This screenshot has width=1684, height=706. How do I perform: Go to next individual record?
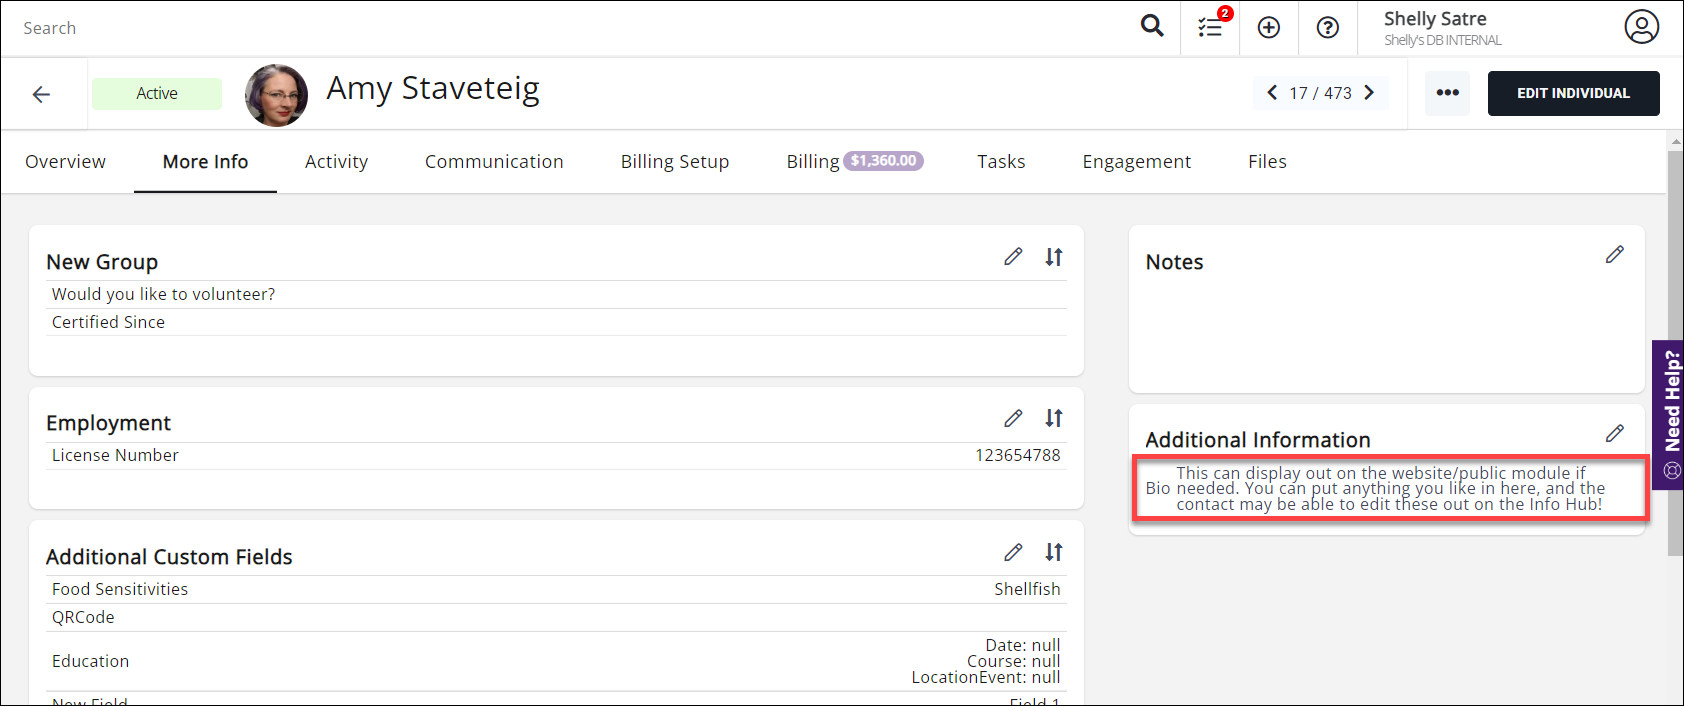point(1370,93)
